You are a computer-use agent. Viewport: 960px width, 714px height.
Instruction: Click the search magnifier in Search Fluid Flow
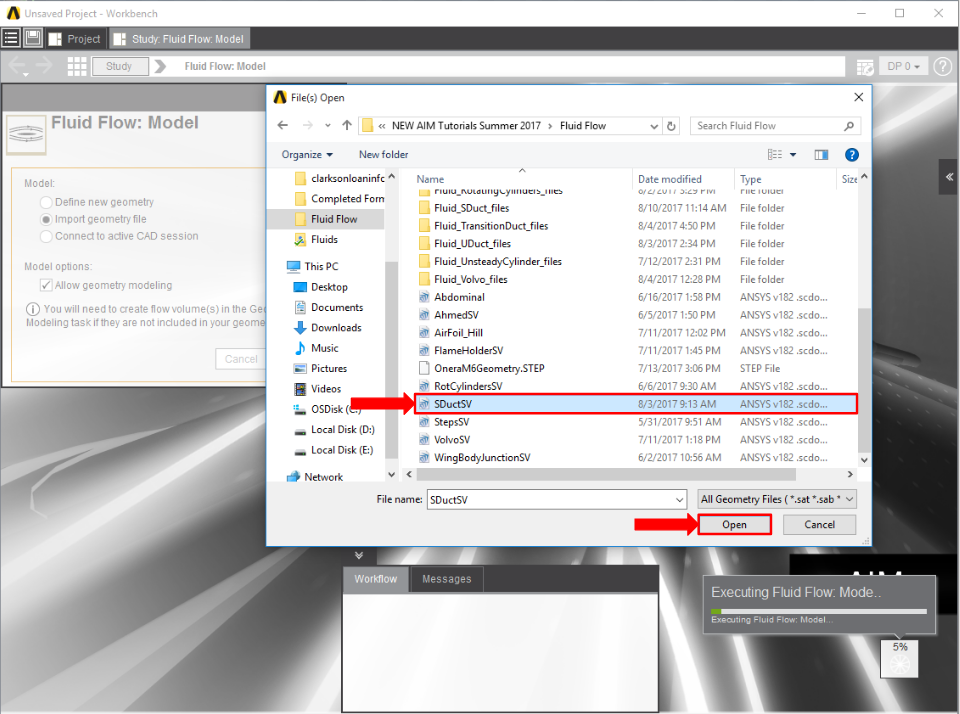pyautogui.click(x=849, y=126)
